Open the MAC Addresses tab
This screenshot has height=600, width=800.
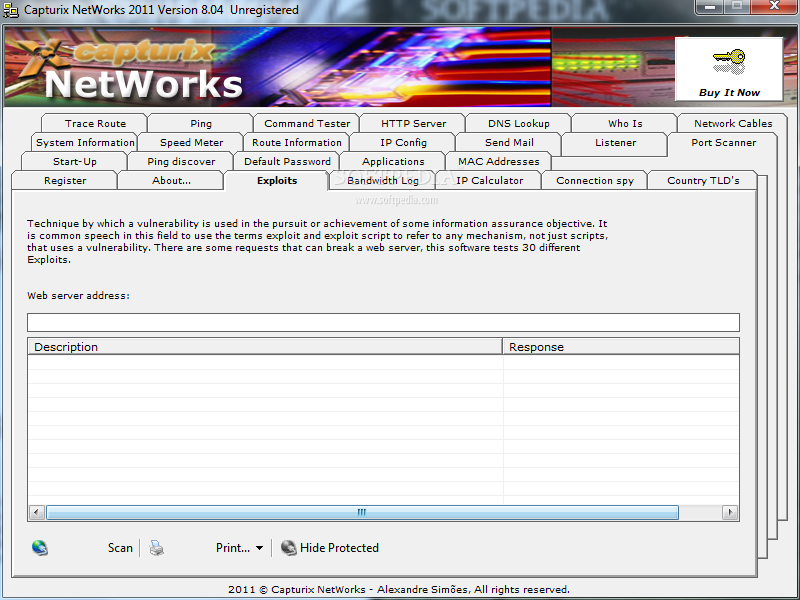pyautogui.click(x=498, y=161)
